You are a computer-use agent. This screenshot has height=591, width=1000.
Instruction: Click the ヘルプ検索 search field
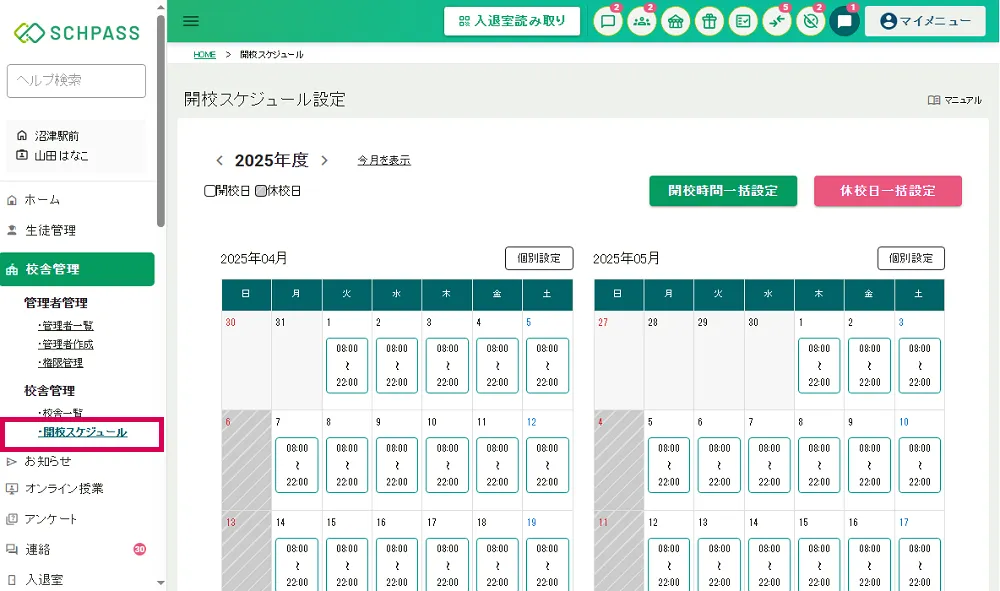(76, 80)
